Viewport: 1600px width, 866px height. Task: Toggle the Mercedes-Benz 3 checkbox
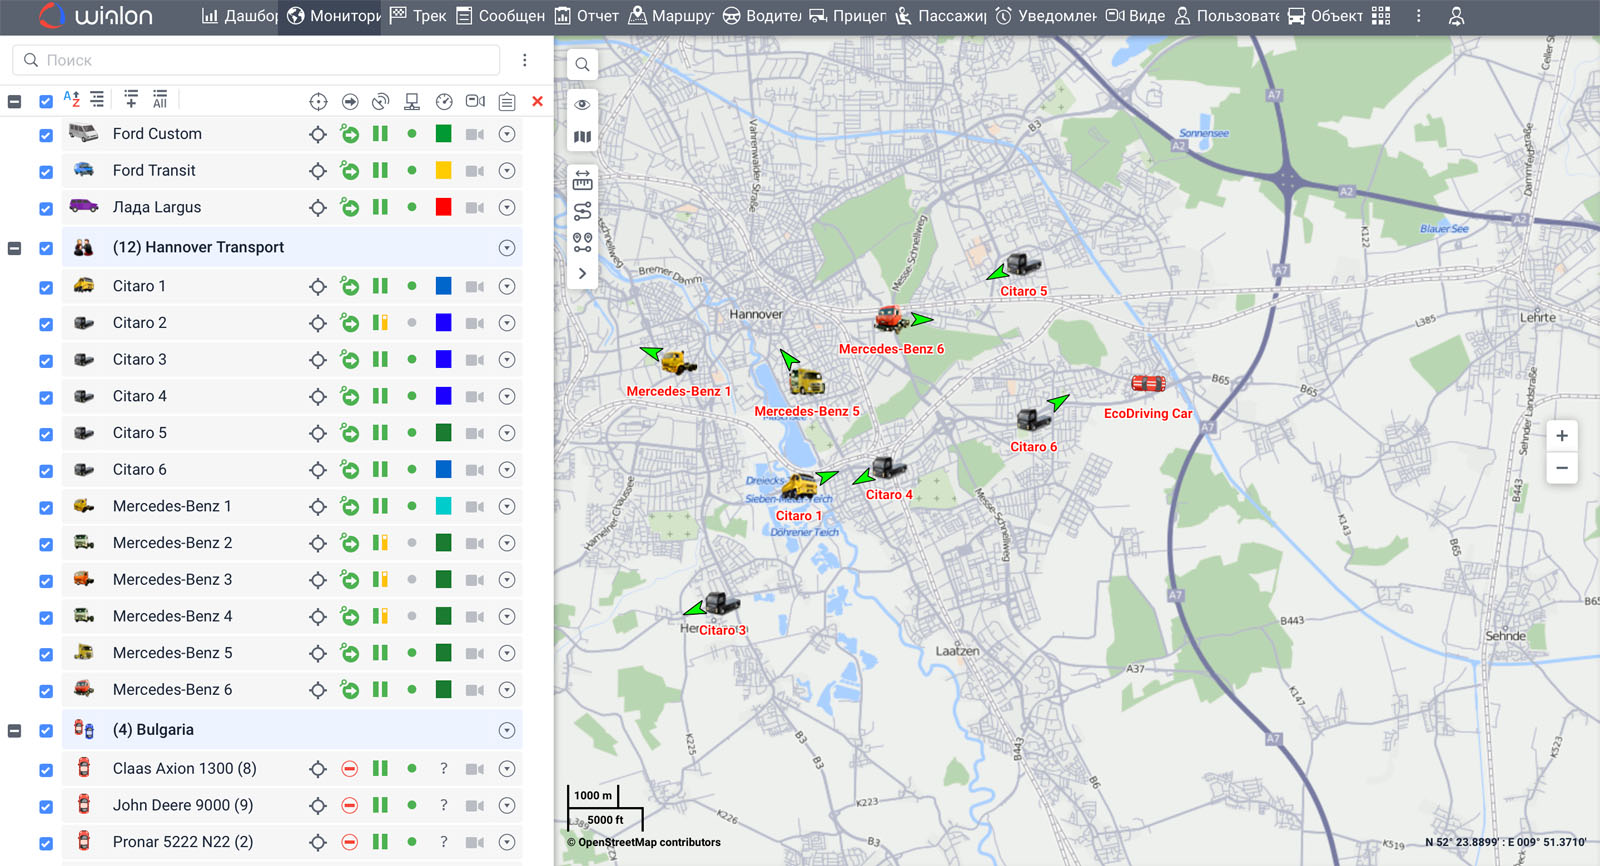[x=46, y=581]
